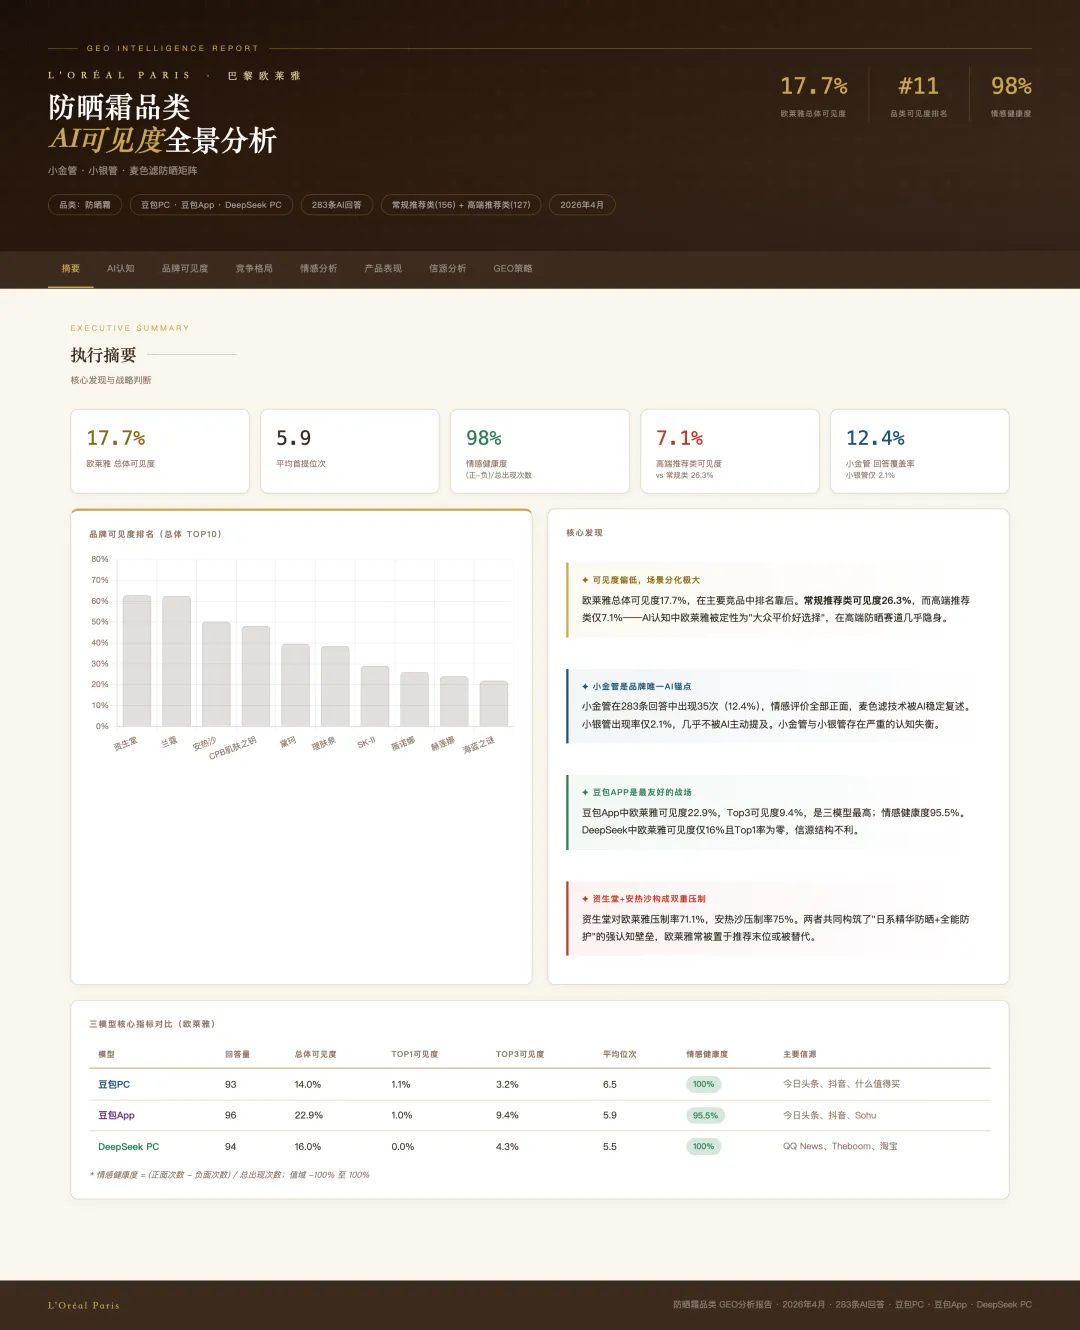This screenshot has width=1080, height=1330.
Task: Go to the GEO策略 tab
Action: pyautogui.click(x=513, y=269)
